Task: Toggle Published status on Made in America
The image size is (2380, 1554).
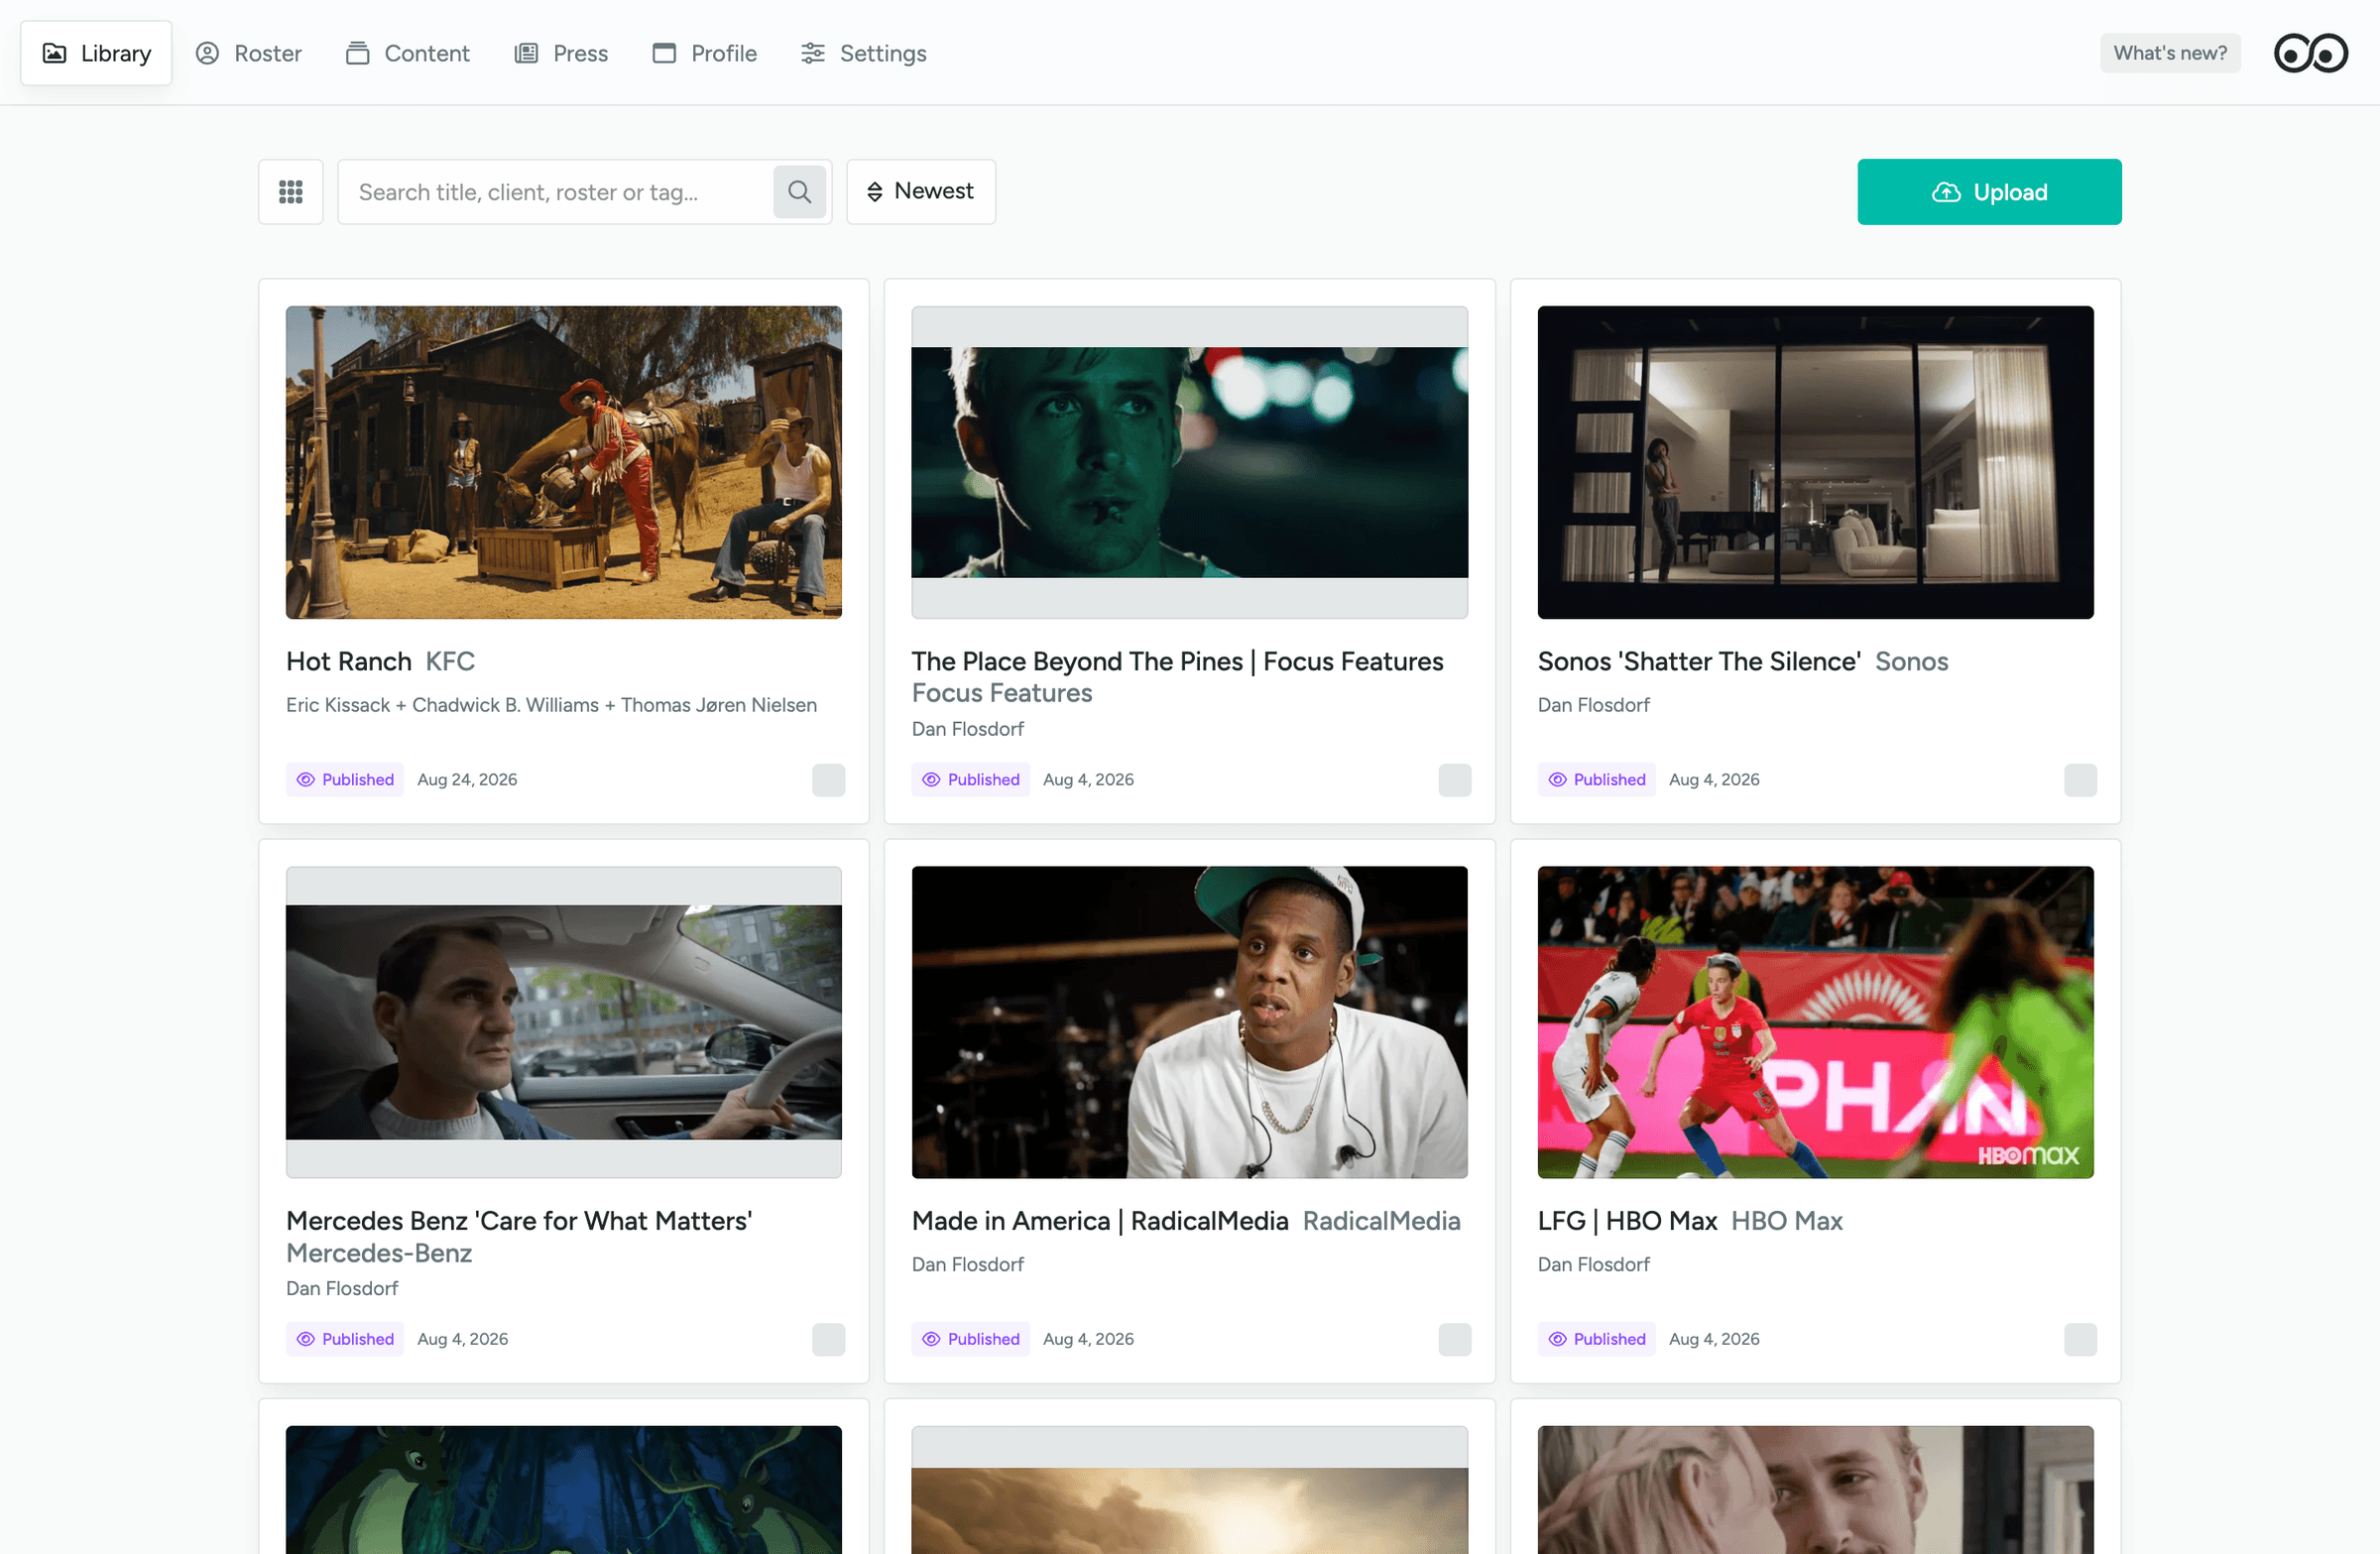Action: [971, 1338]
